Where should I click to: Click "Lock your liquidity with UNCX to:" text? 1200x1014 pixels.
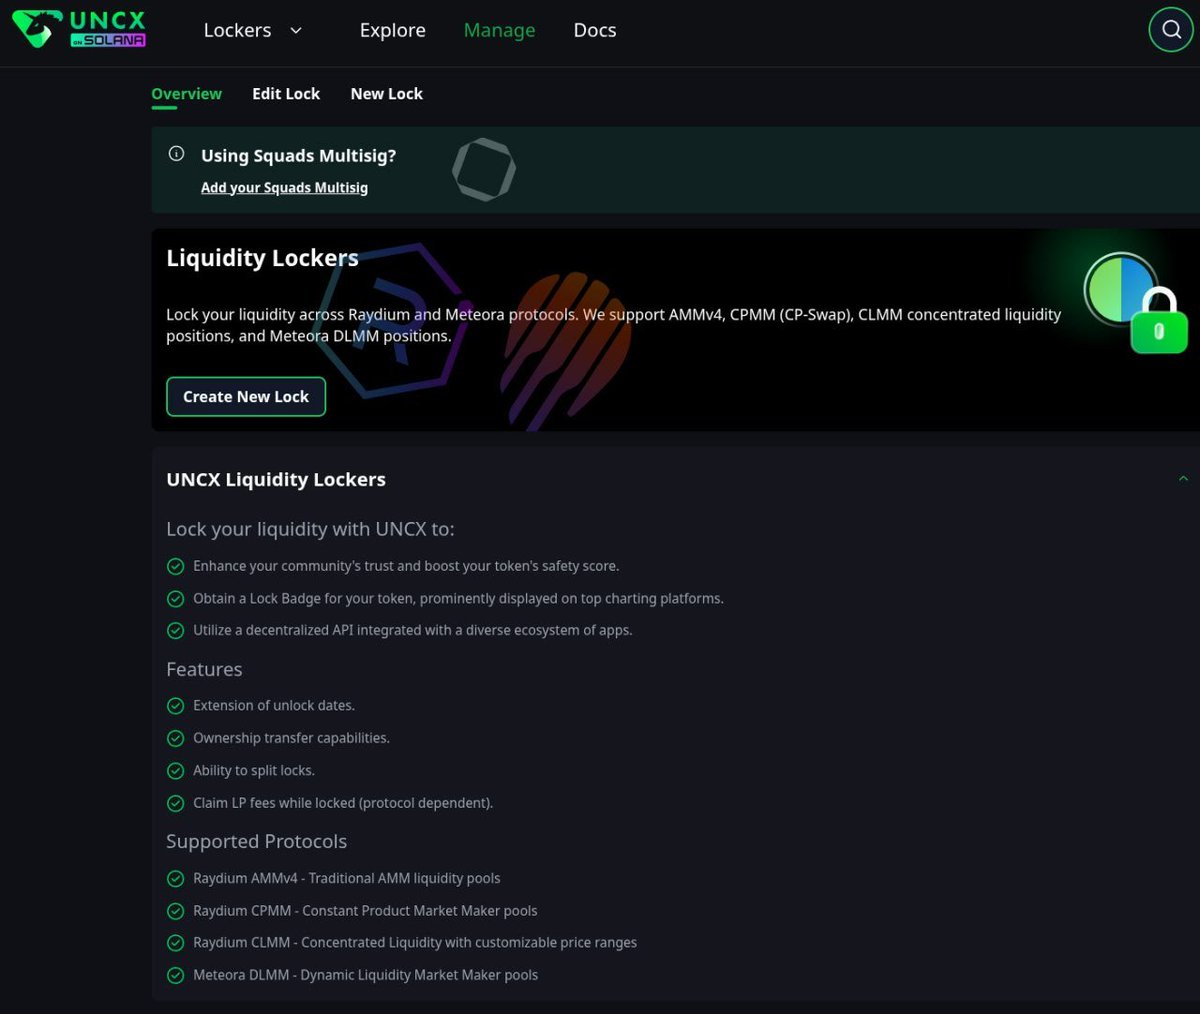coord(310,529)
